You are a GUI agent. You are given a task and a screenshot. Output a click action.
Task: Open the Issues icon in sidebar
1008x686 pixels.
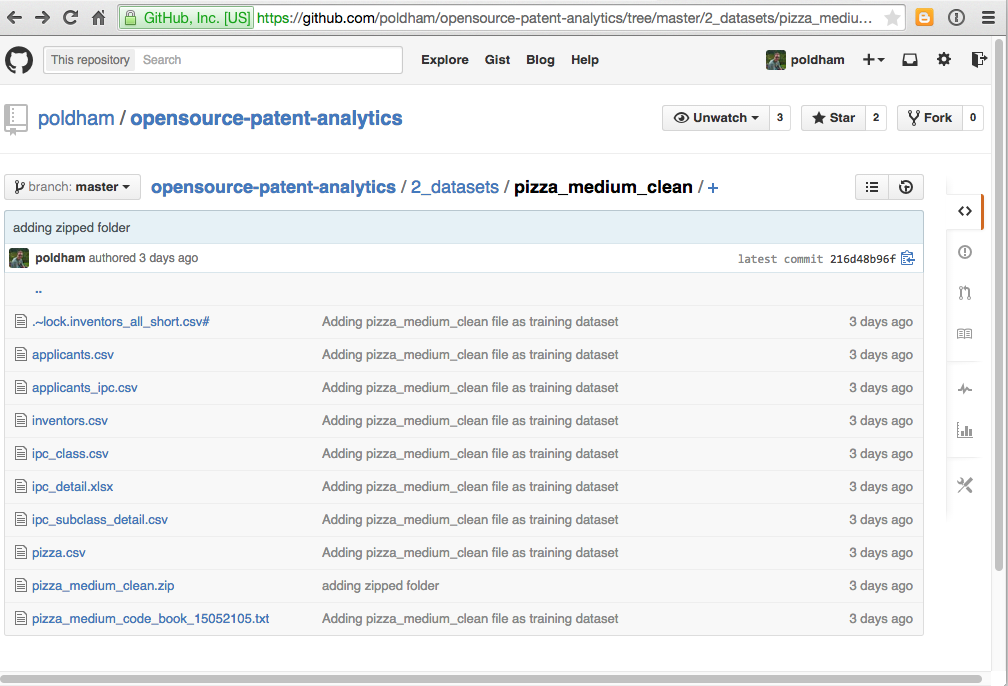point(964,252)
